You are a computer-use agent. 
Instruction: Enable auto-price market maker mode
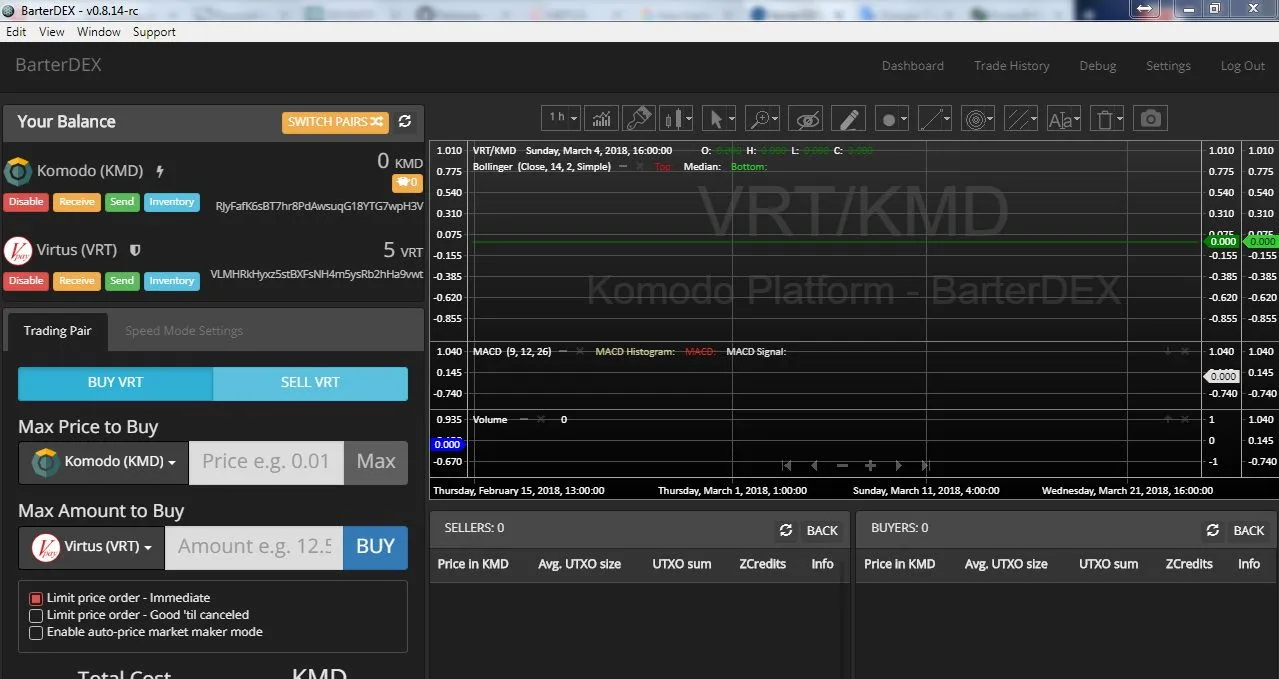(x=36, y=632)
